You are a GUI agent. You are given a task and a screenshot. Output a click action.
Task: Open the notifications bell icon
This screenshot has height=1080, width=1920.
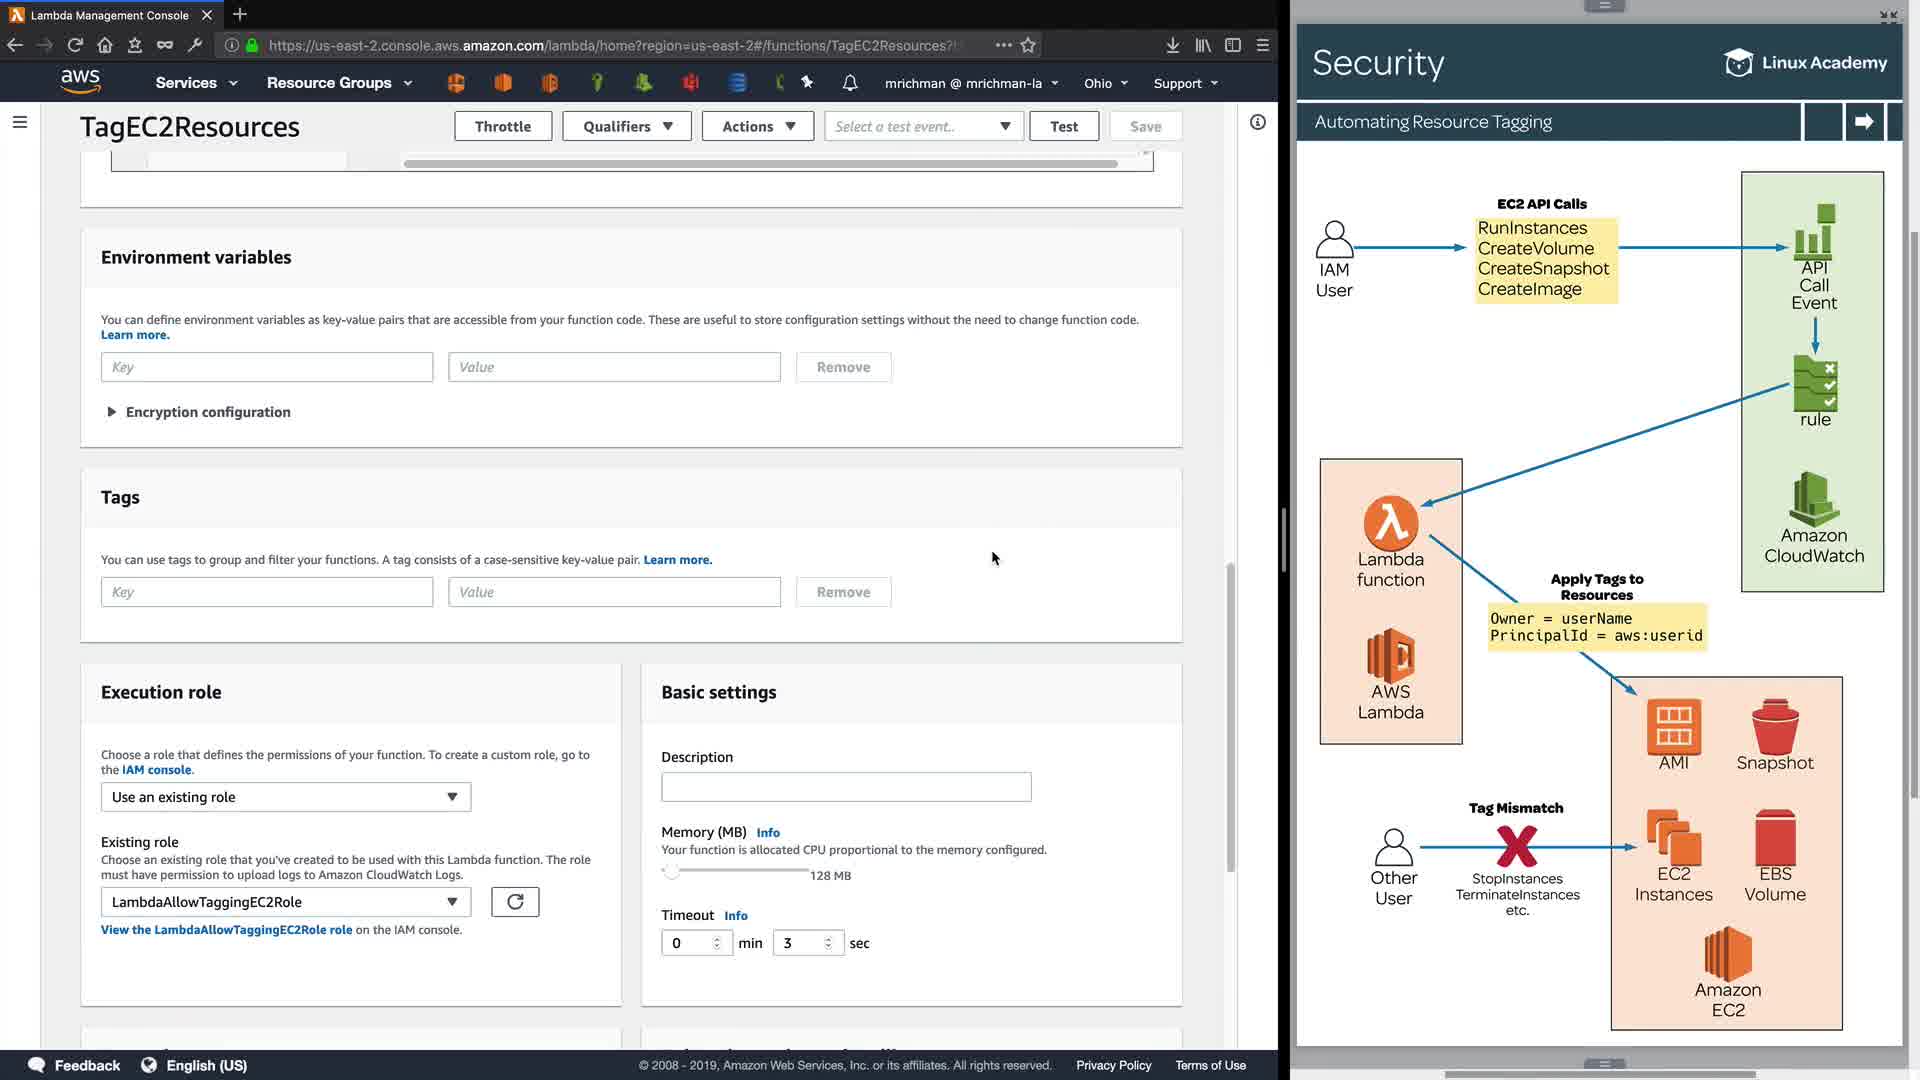pos(850,83)
